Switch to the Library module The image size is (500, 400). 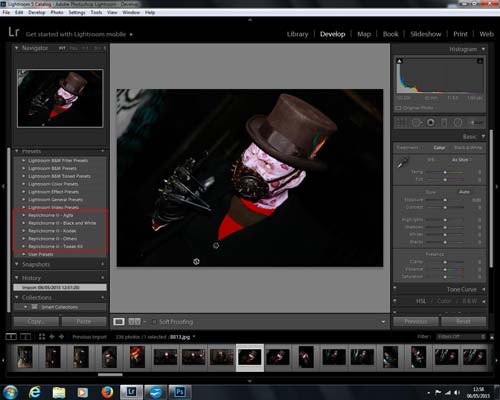[297, 34]
